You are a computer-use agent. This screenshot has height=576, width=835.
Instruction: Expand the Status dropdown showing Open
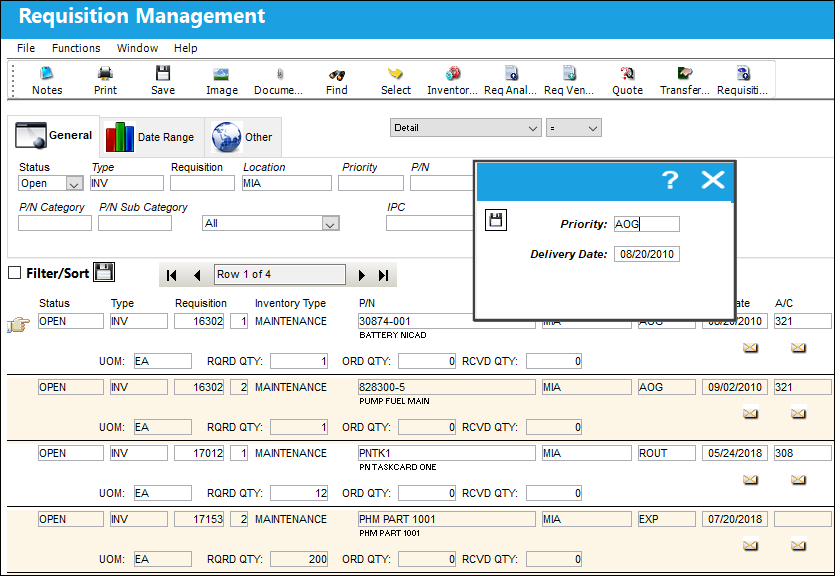click(75, 184)
